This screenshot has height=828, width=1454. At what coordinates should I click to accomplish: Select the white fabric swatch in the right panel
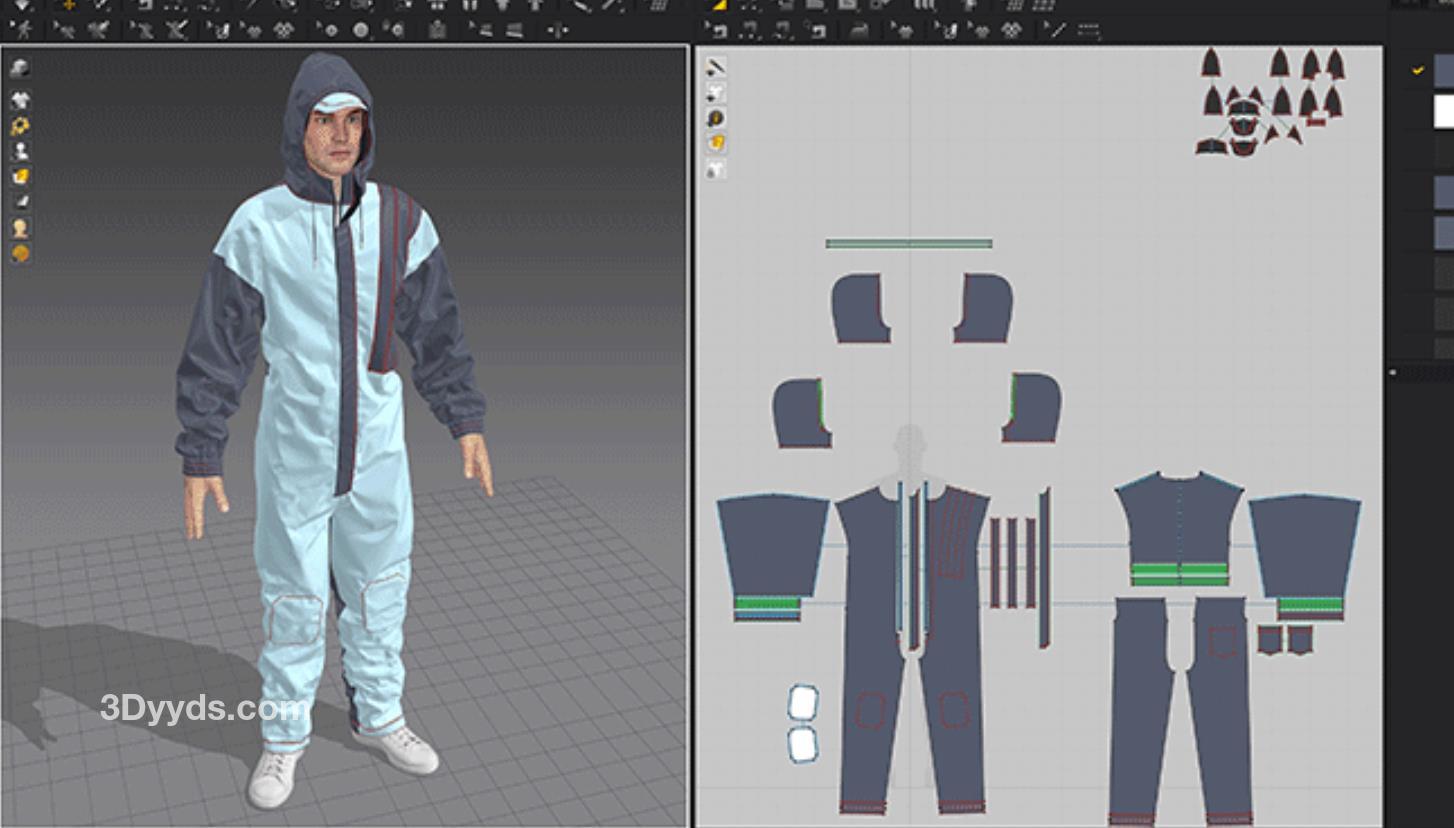pyautogui.click(x=1443, y=111)
